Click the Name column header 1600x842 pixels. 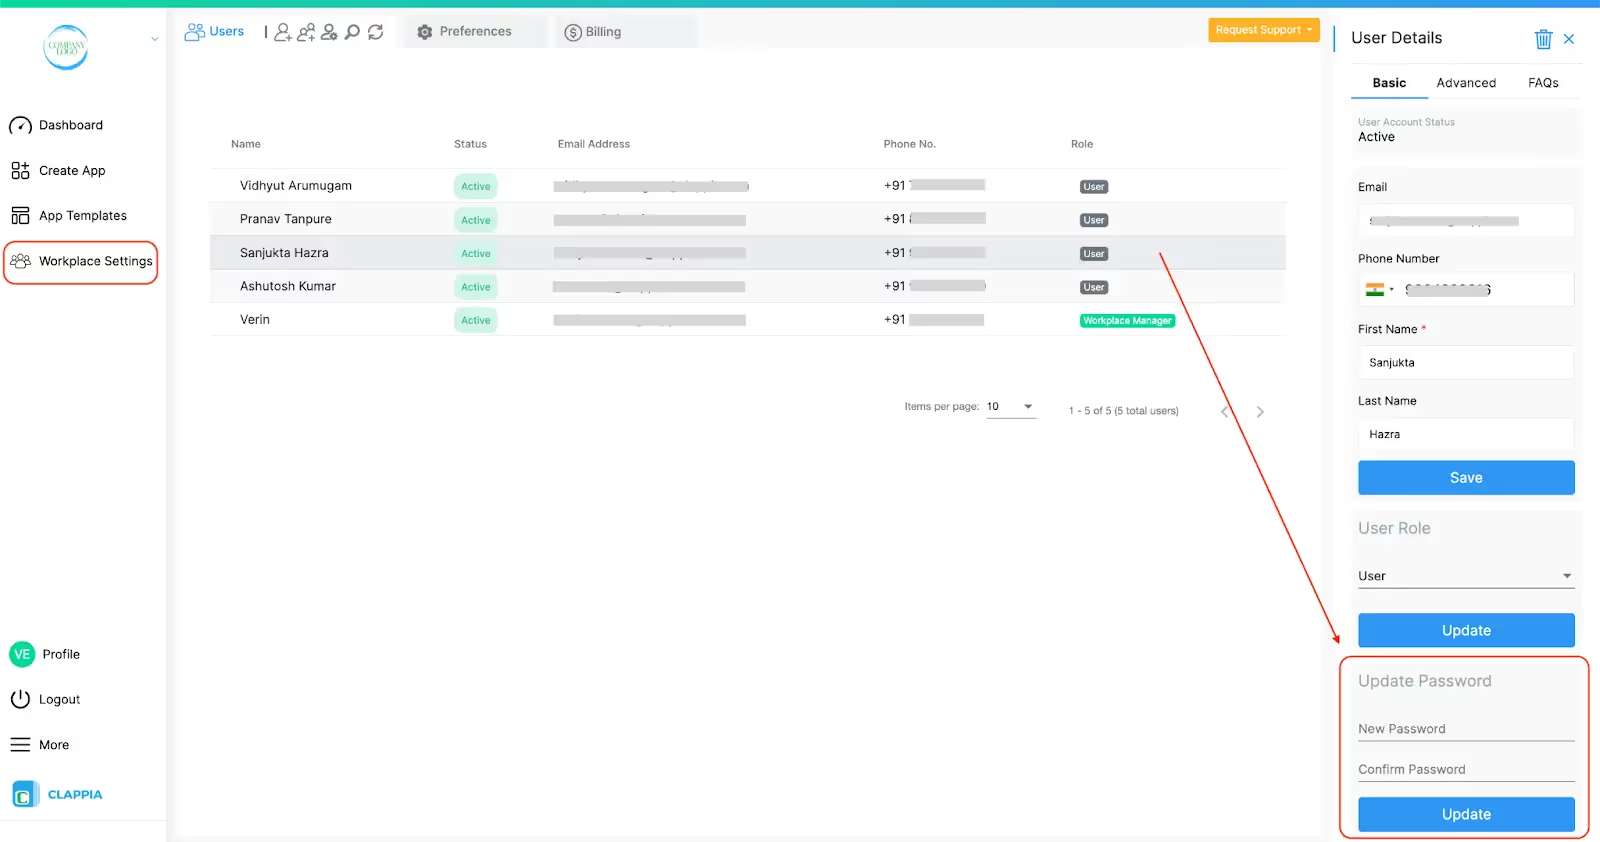[246, 144]
